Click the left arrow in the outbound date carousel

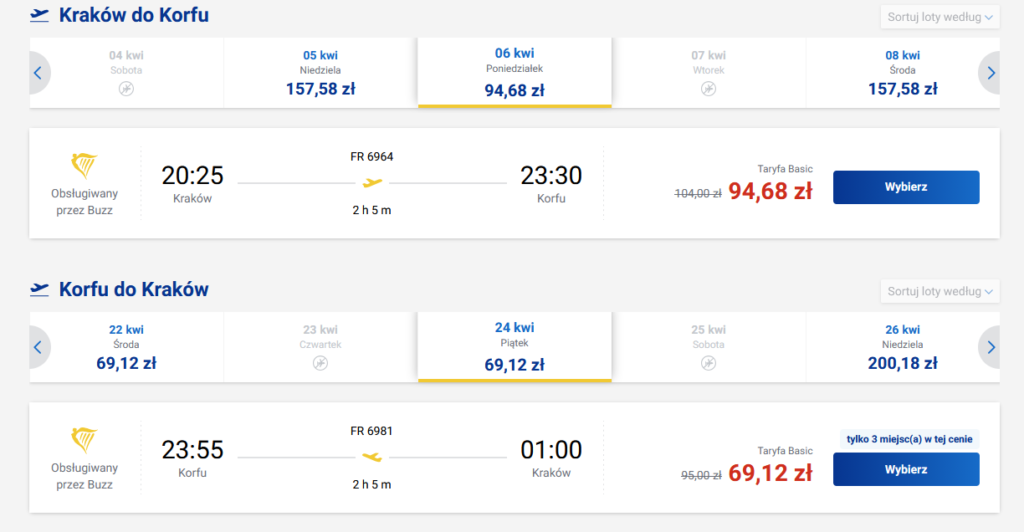[x=38, y=73]
